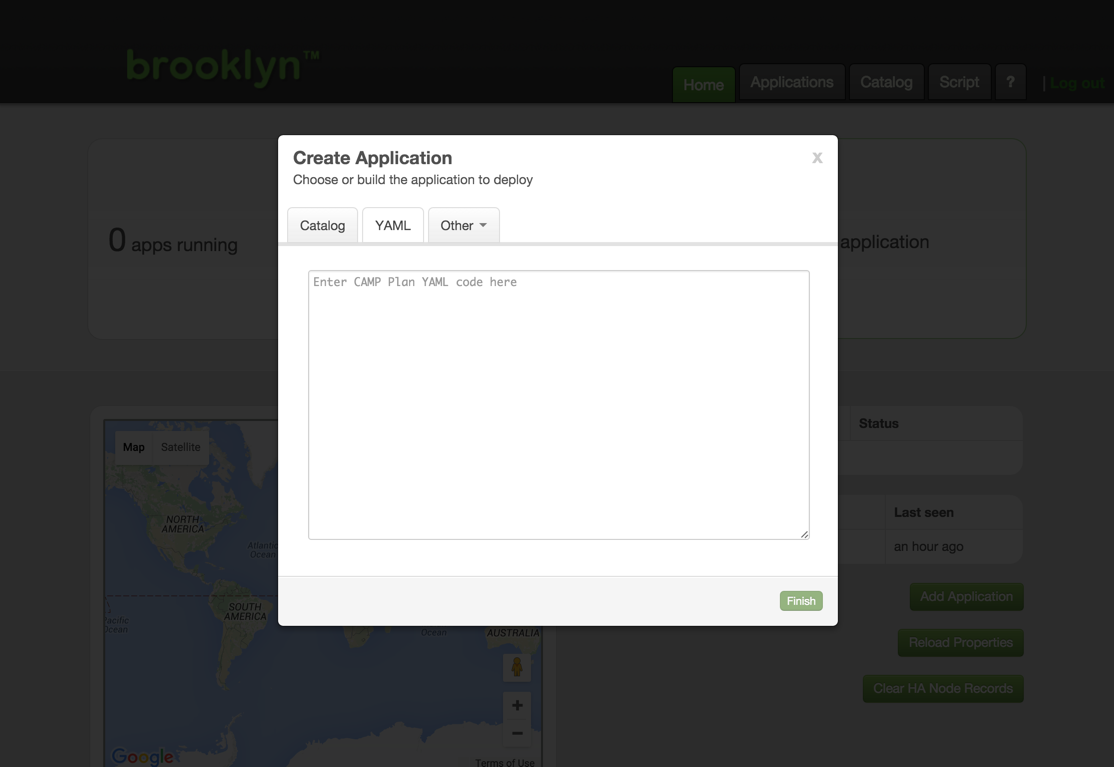Switch the map to Satellite view
Screen dimensions: 1114x767
coord(181,447)
